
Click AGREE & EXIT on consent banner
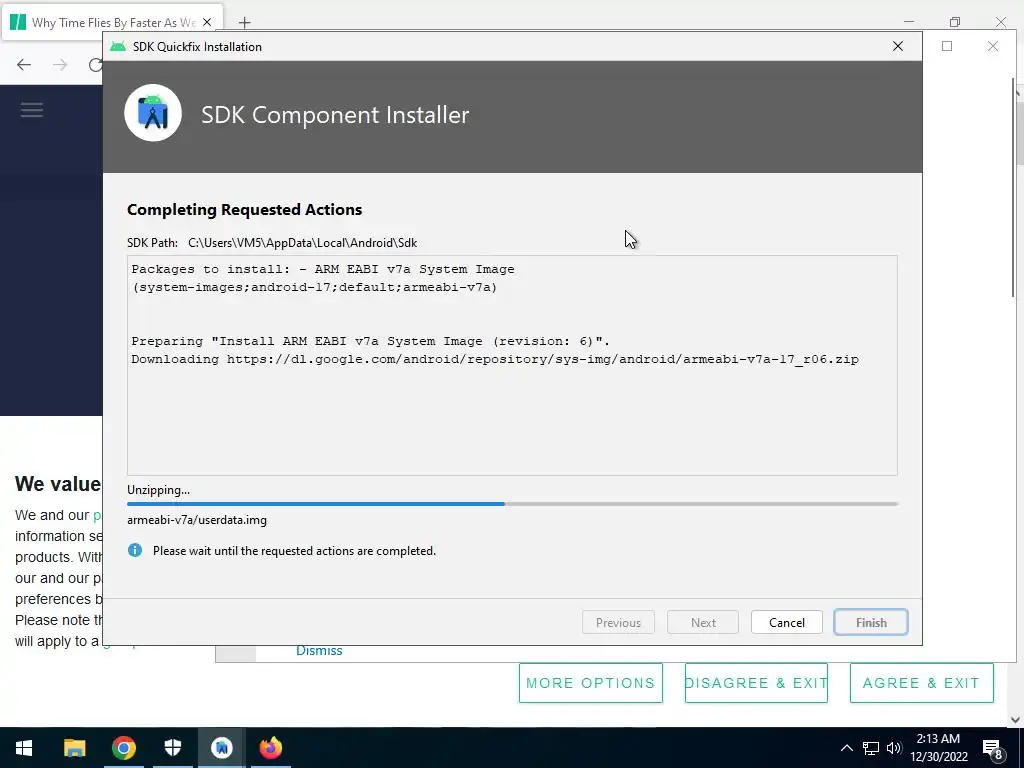point(921,683)
